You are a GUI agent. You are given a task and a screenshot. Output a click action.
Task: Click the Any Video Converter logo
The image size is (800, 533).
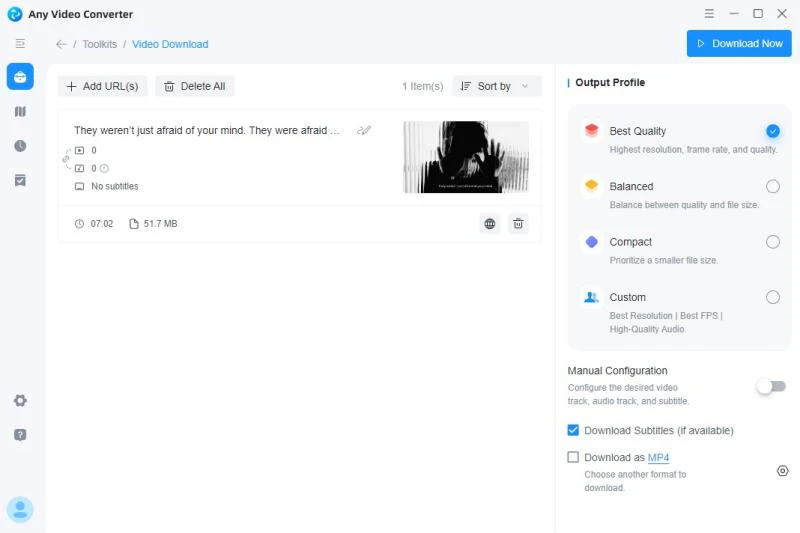[15, 14]
